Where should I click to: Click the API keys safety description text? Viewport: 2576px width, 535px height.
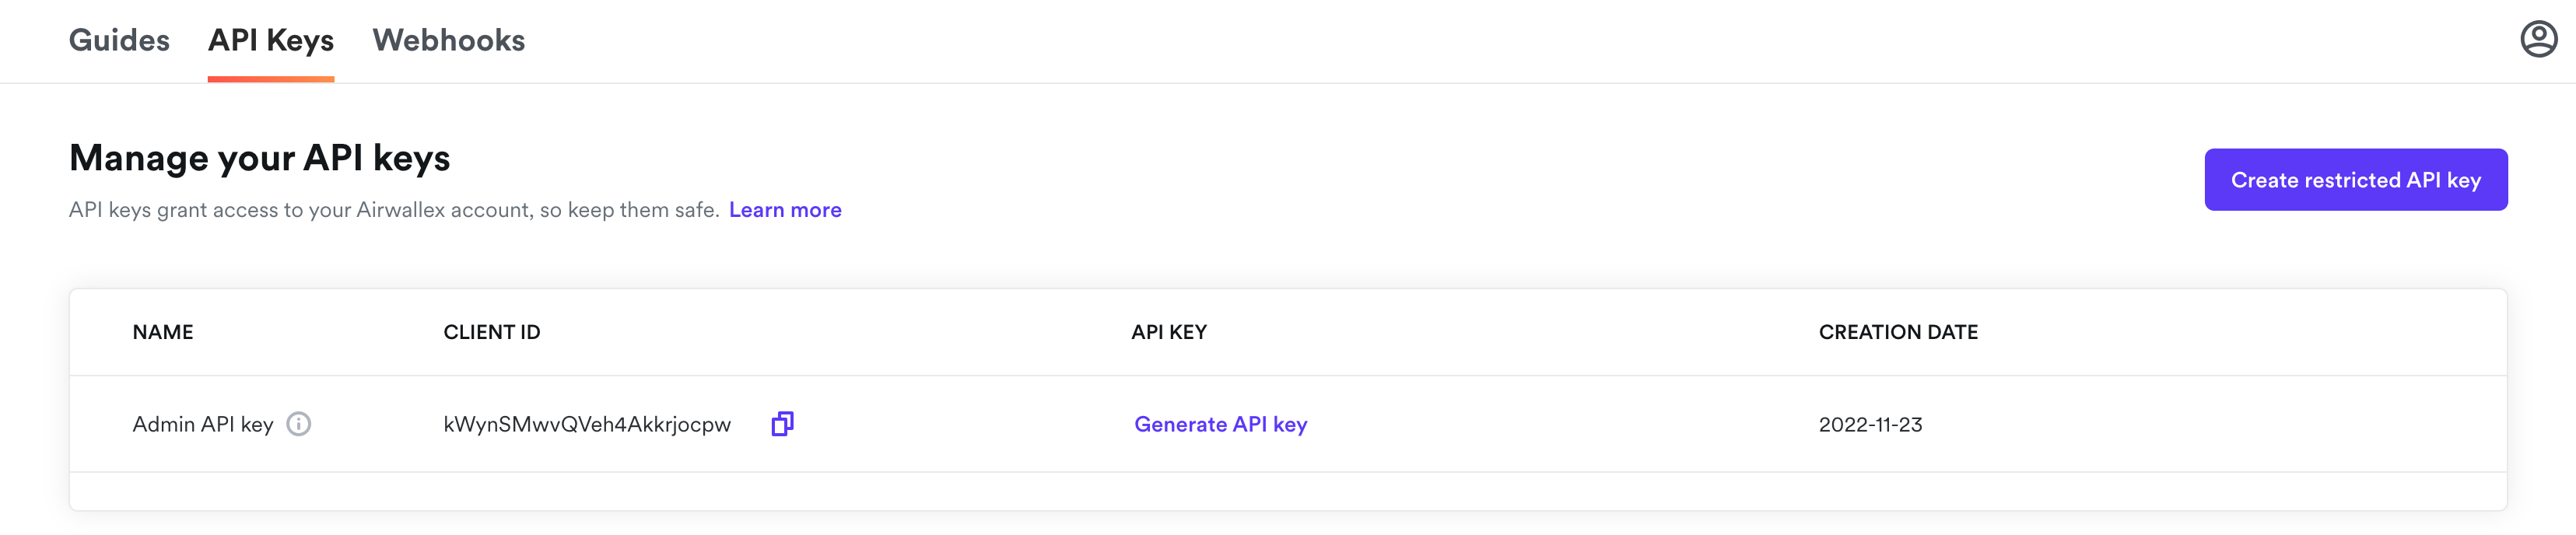394,210
